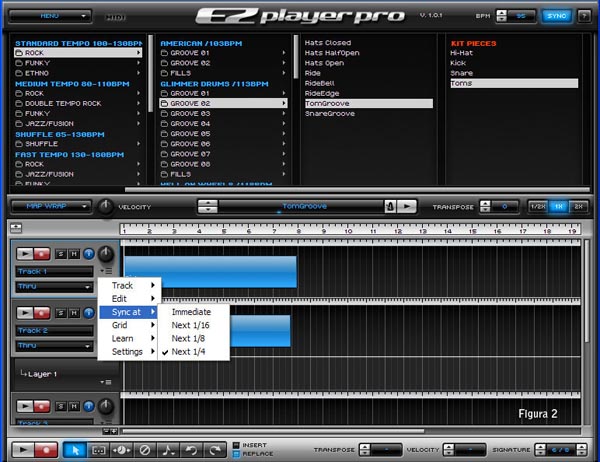Set playback speed to 1/2X

(538, 207)
